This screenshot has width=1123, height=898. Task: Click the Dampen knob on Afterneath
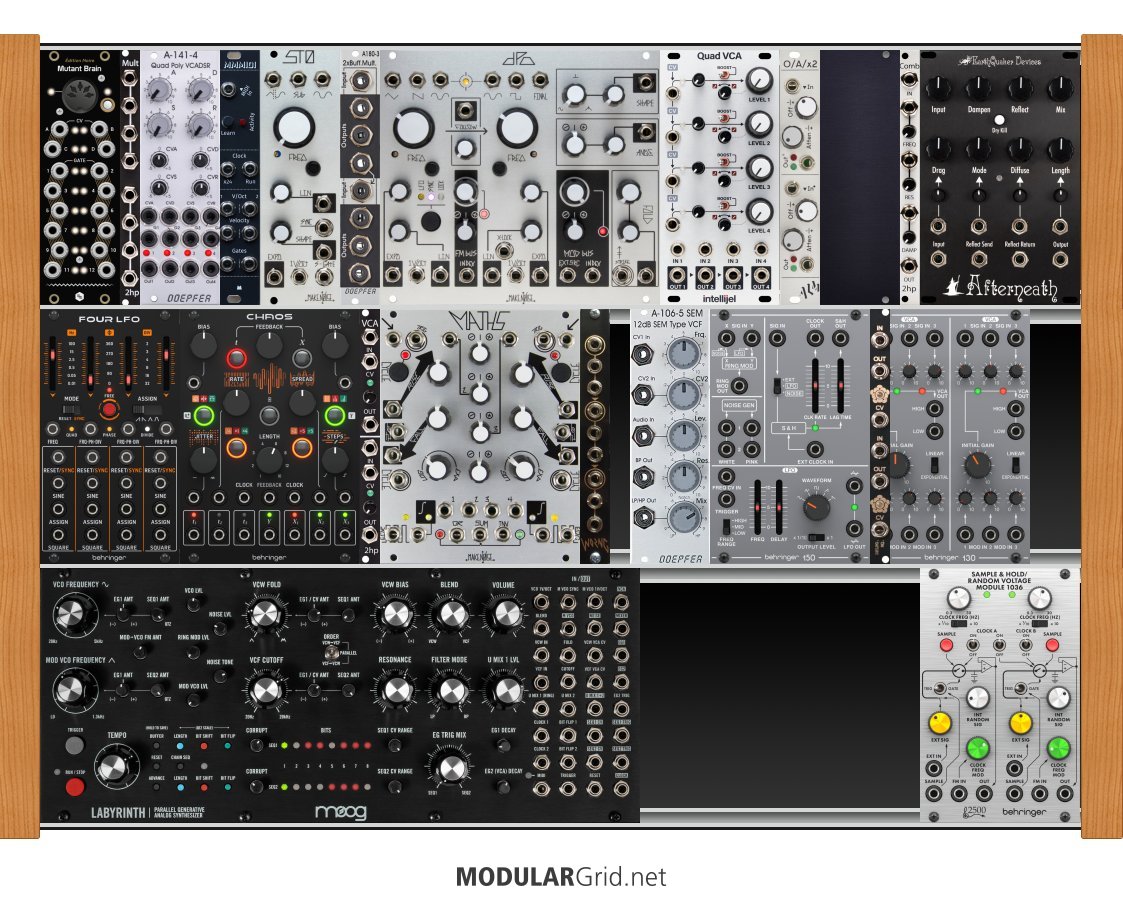point(979,89)
